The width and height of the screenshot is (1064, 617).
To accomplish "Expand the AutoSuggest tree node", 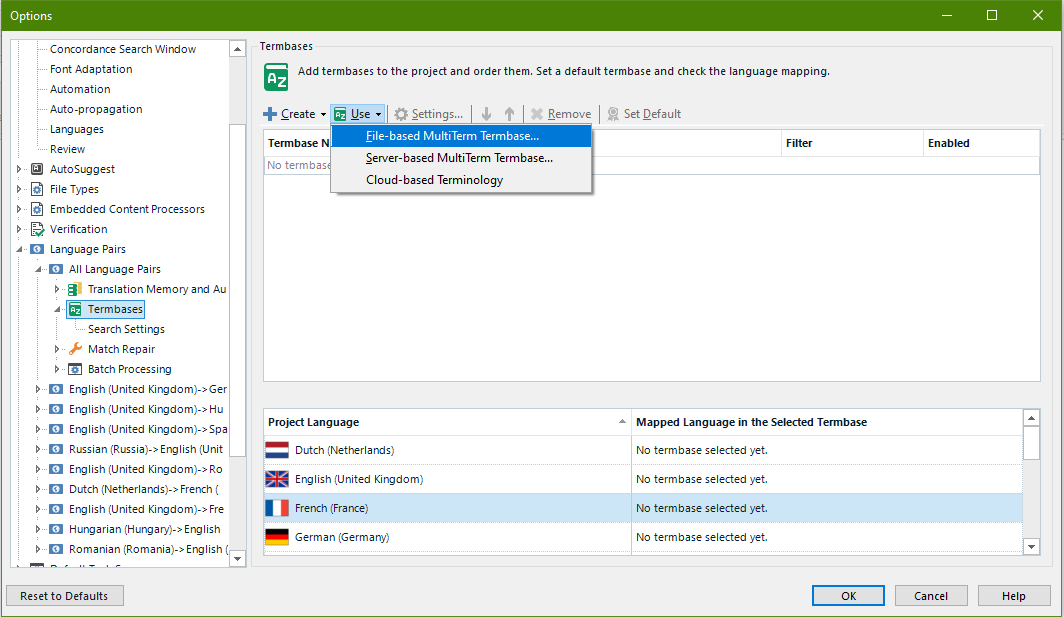I will (19, 169).
